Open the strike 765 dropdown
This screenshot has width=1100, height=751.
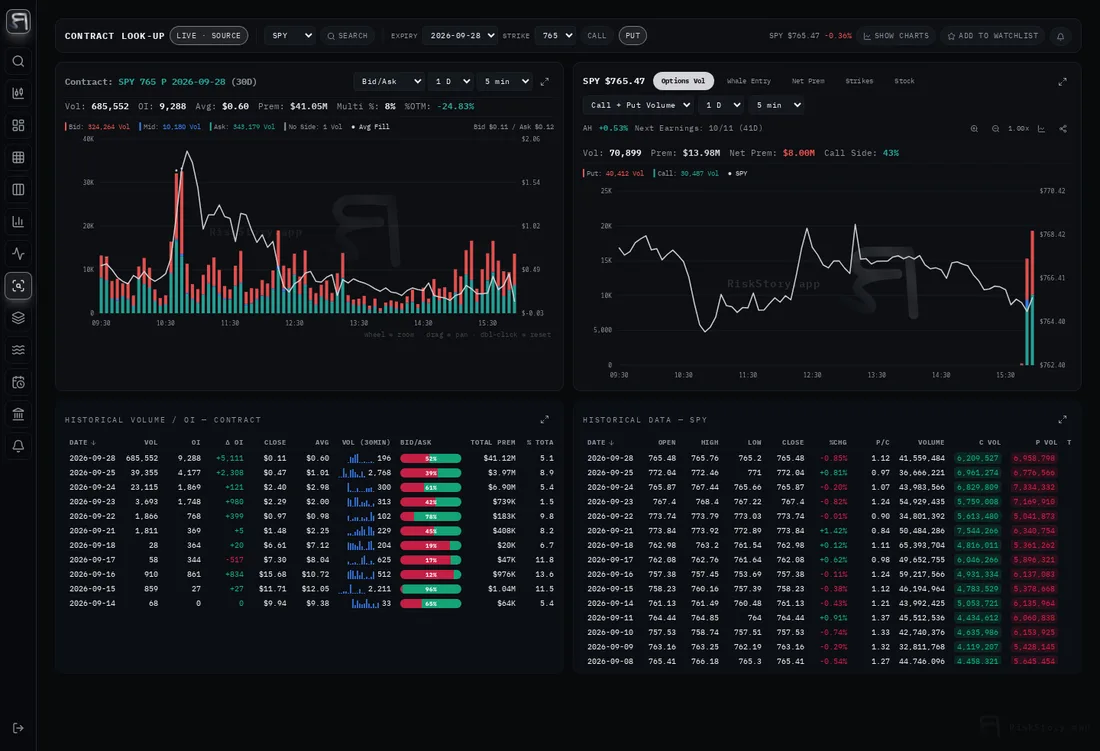tap(555, 36)
